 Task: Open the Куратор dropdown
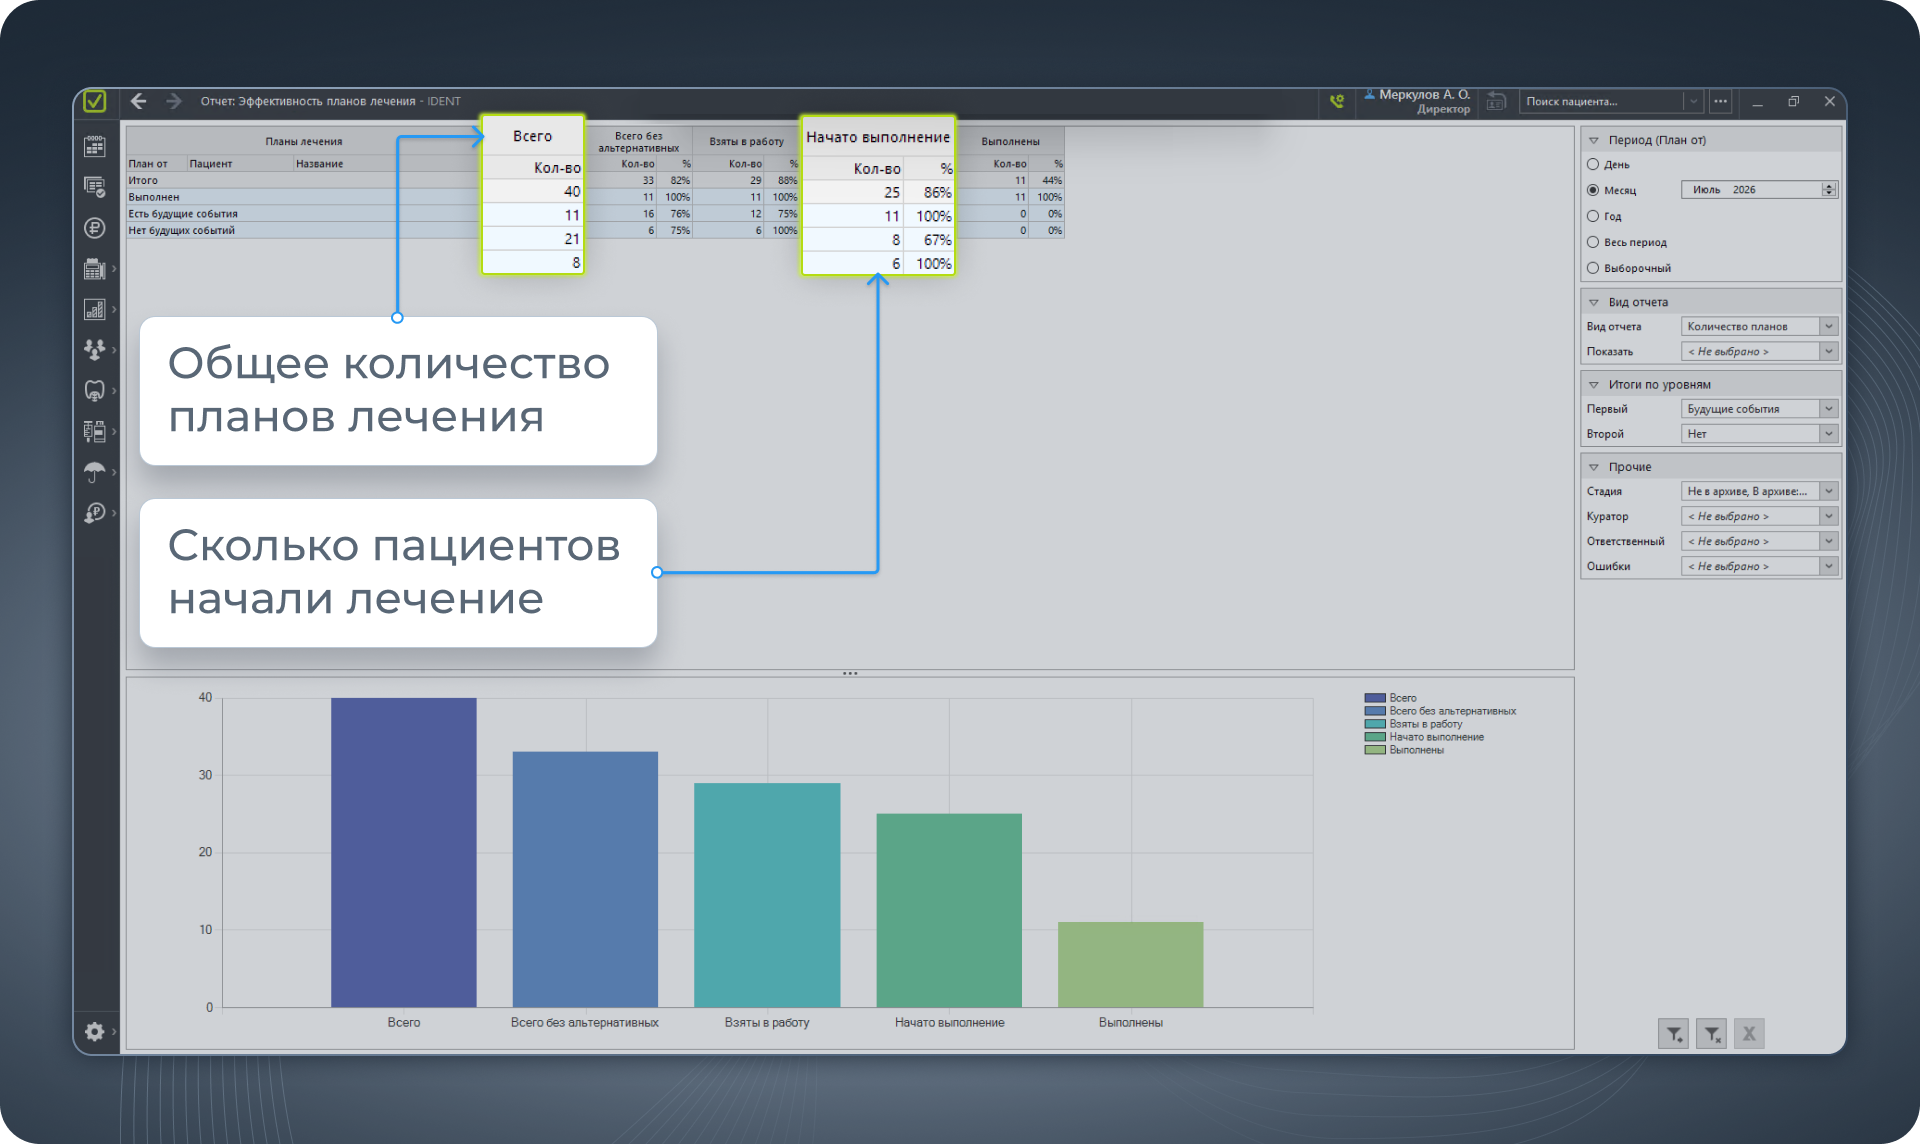coord(1760,516)
